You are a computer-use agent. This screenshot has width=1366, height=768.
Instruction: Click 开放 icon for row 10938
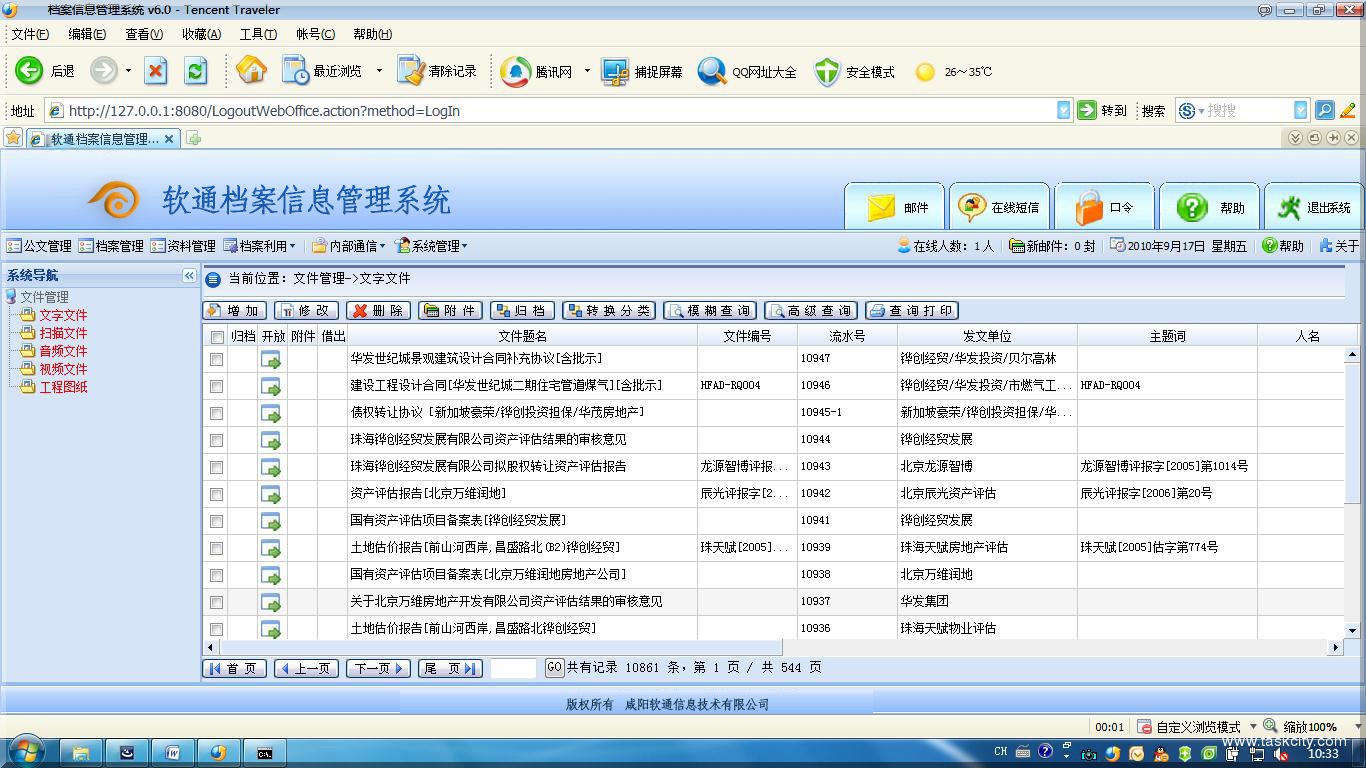point(271,575)
